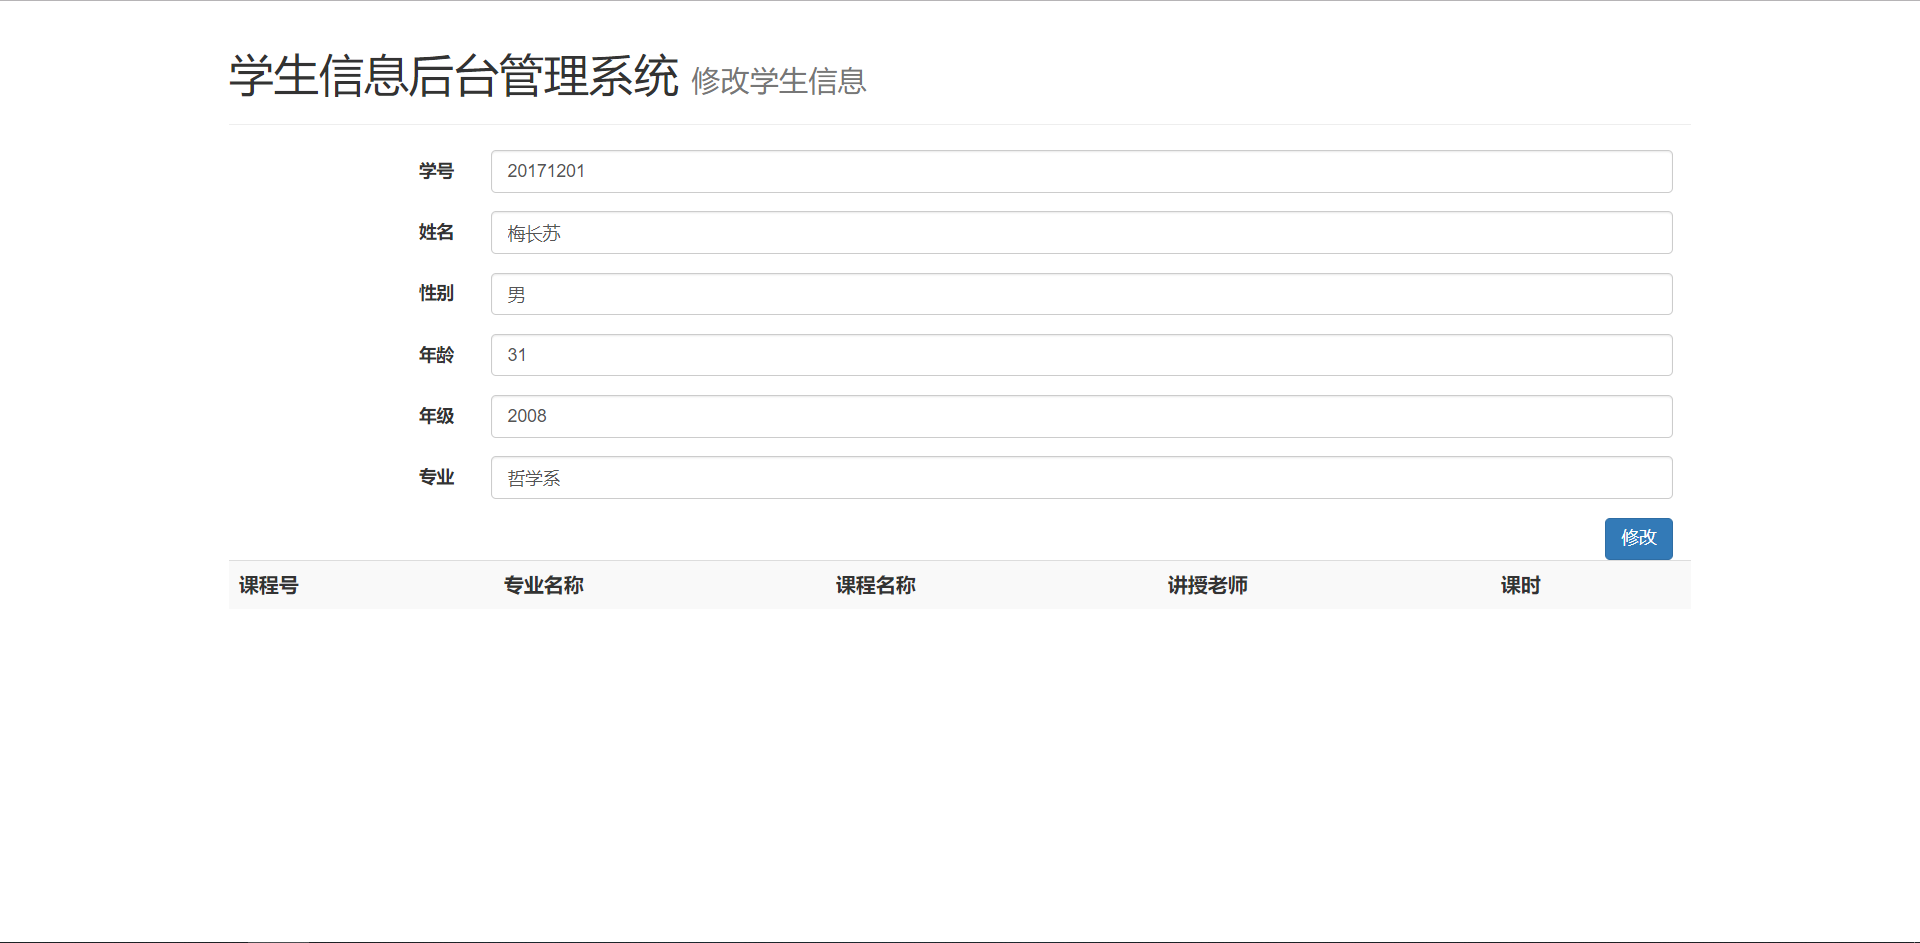The height and width of the screenshot is (943, 1920).
Task: Select the 年龄 field showing 31
Action: (x=1080, y=355)
